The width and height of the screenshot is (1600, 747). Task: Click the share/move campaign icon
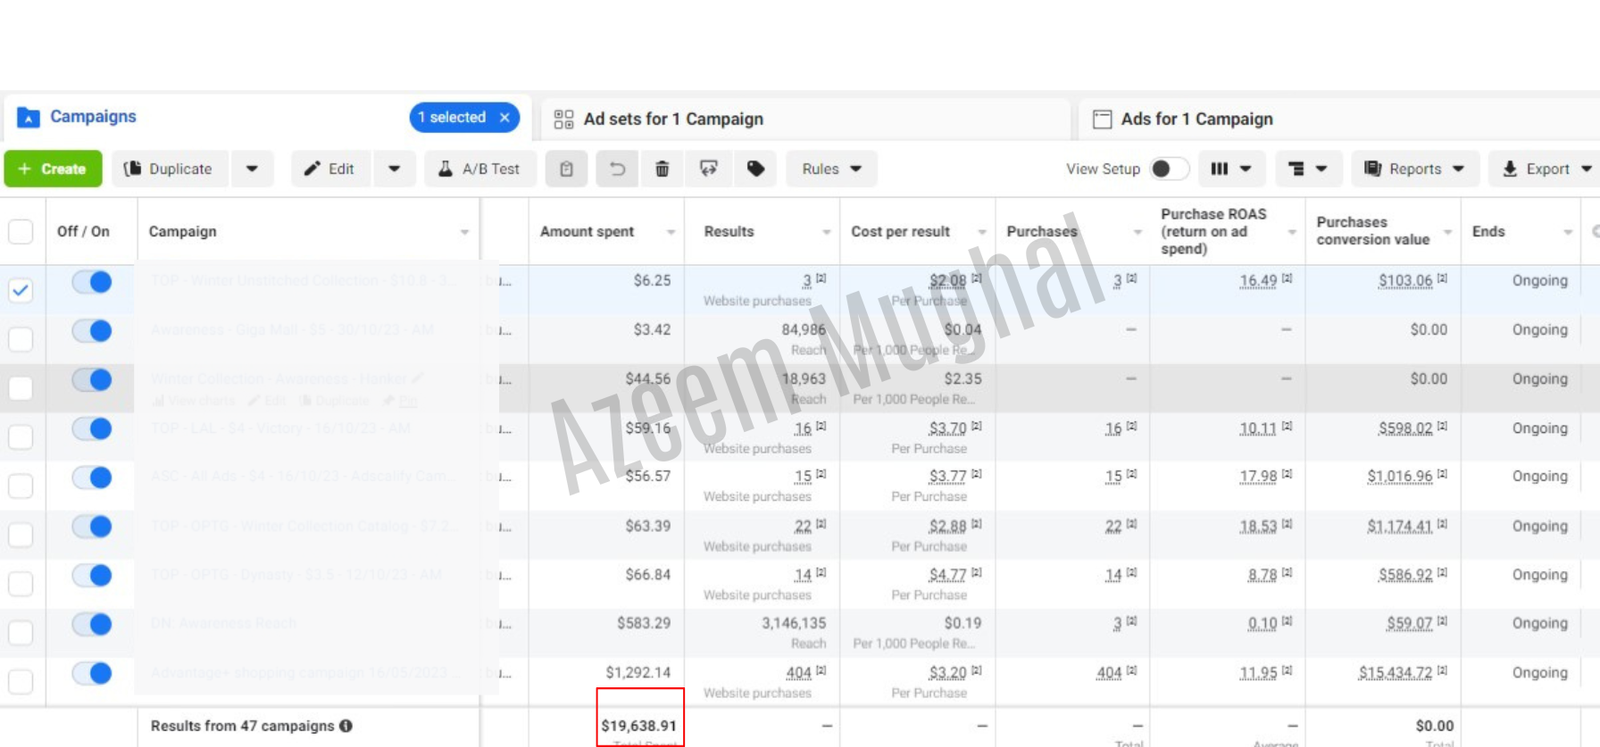coord(709,169)
